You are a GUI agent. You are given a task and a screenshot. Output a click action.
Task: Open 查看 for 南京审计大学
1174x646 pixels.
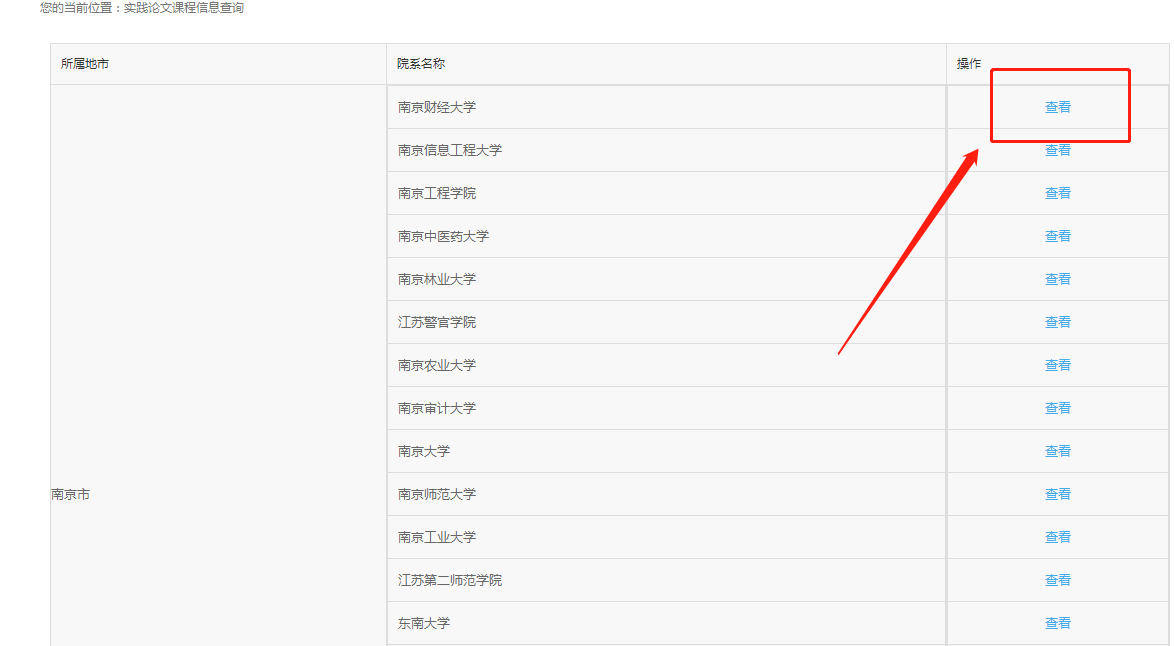1057,408
